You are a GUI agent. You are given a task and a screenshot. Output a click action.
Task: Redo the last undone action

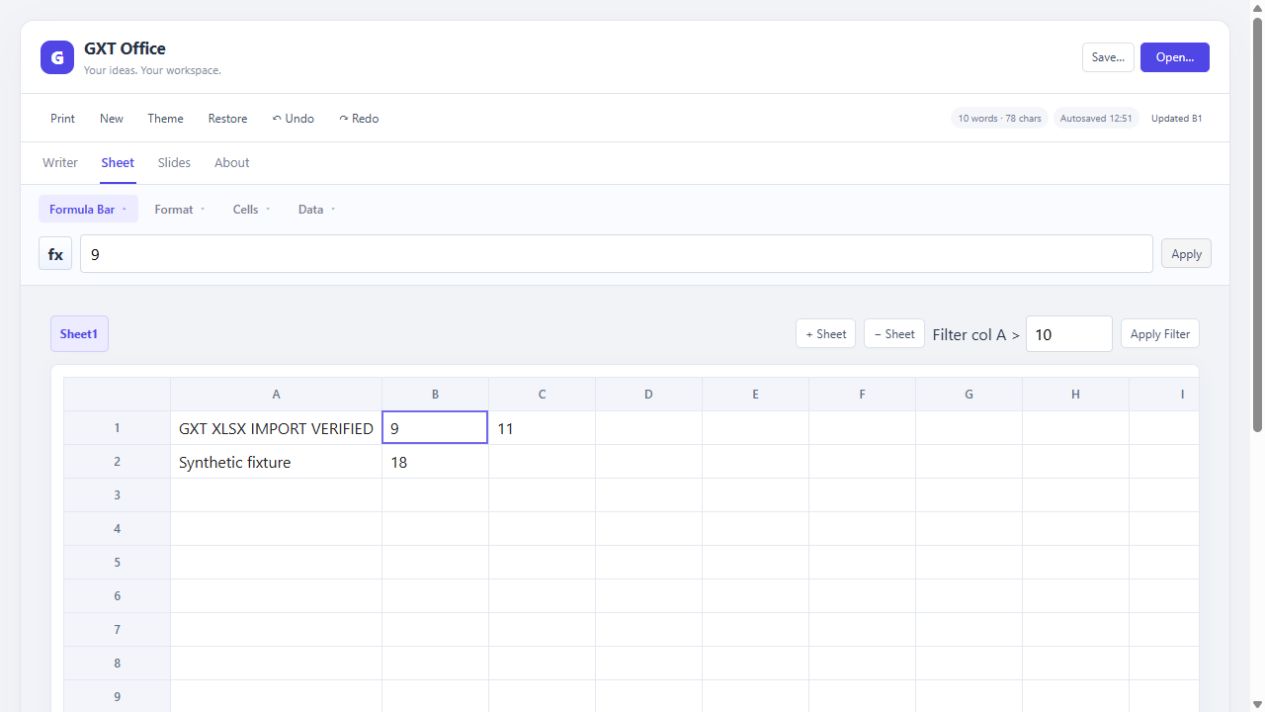pos(359,118)
